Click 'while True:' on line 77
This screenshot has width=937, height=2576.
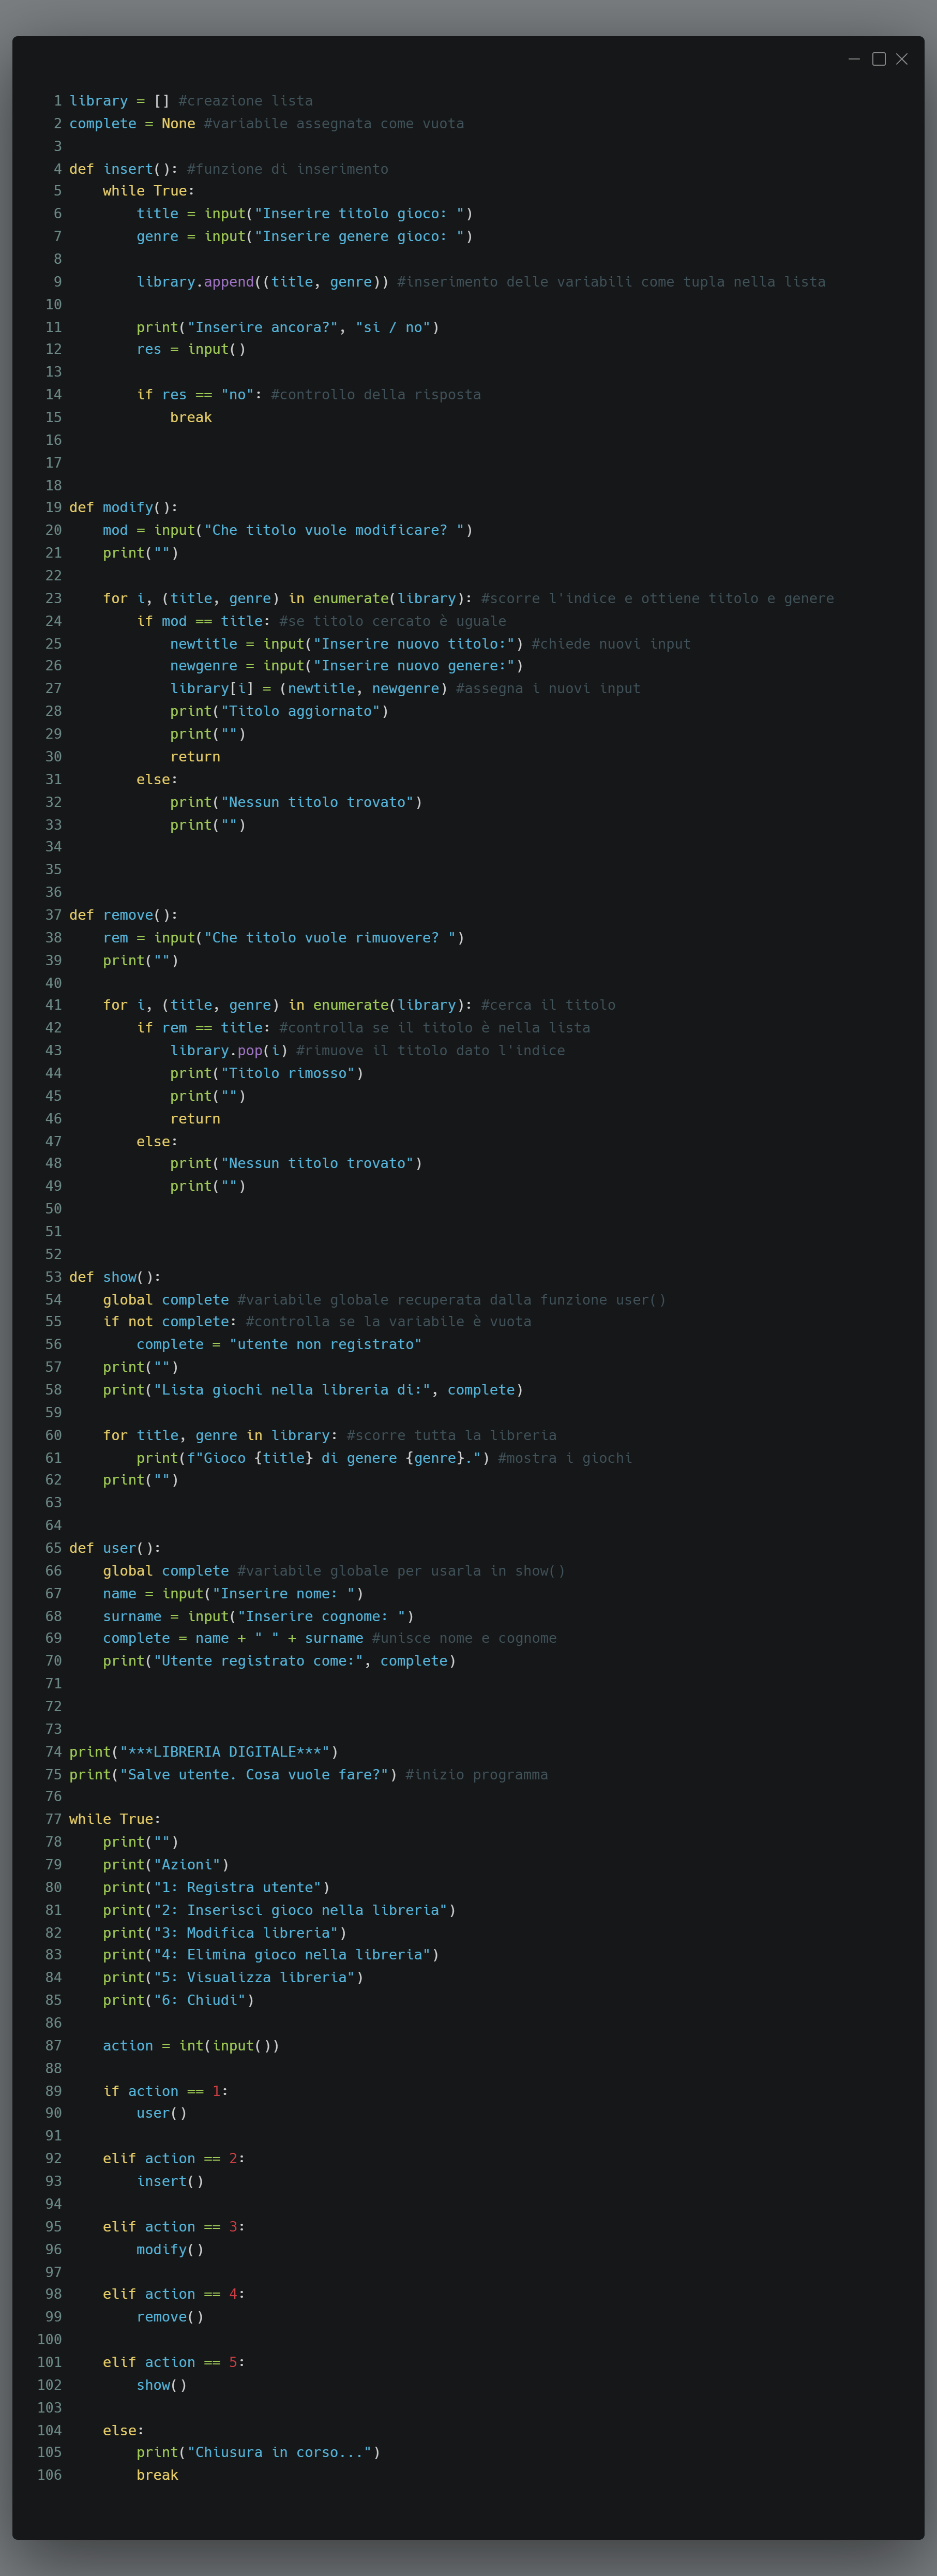[115, 1819]
